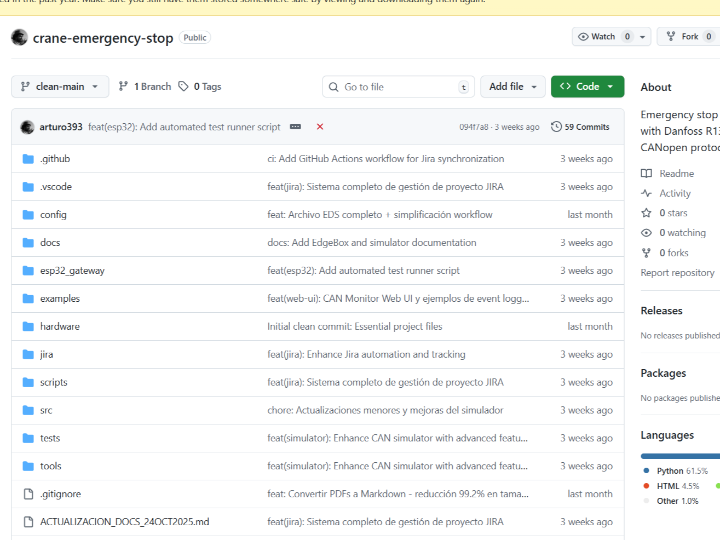
Task: Open the Readme link in About
Action: (x=676, y=174)
